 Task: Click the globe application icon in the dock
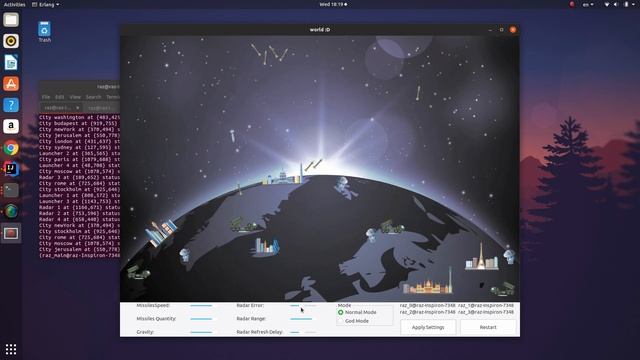tap(11, 211)
